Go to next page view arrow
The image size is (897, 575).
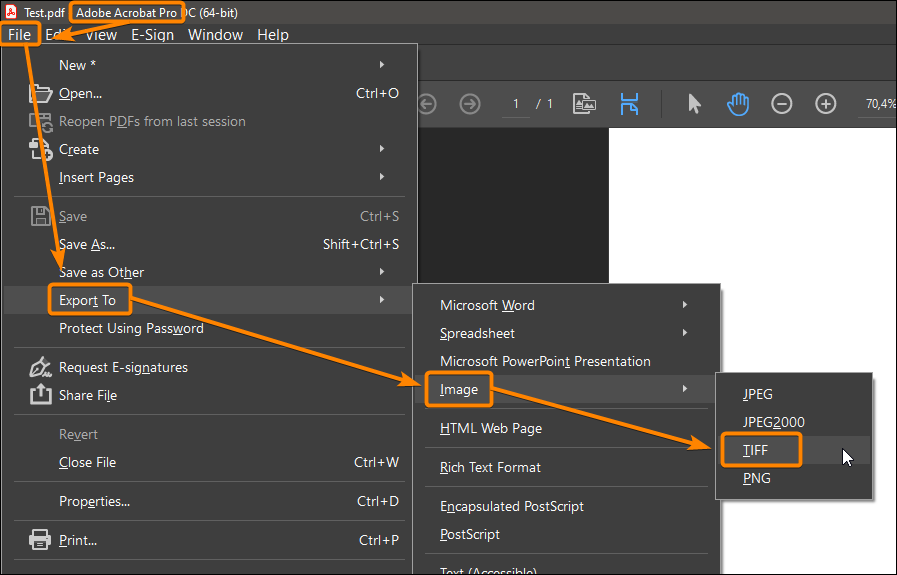click(x=470, y=104)
